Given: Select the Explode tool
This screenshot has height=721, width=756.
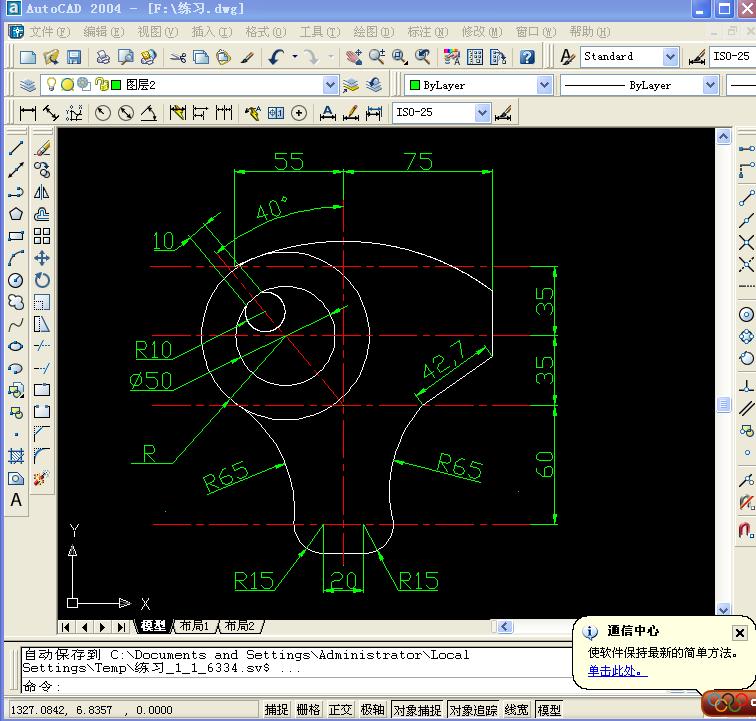Looking at the screenshot, I should pyautogui.click(x=42, y=478).
